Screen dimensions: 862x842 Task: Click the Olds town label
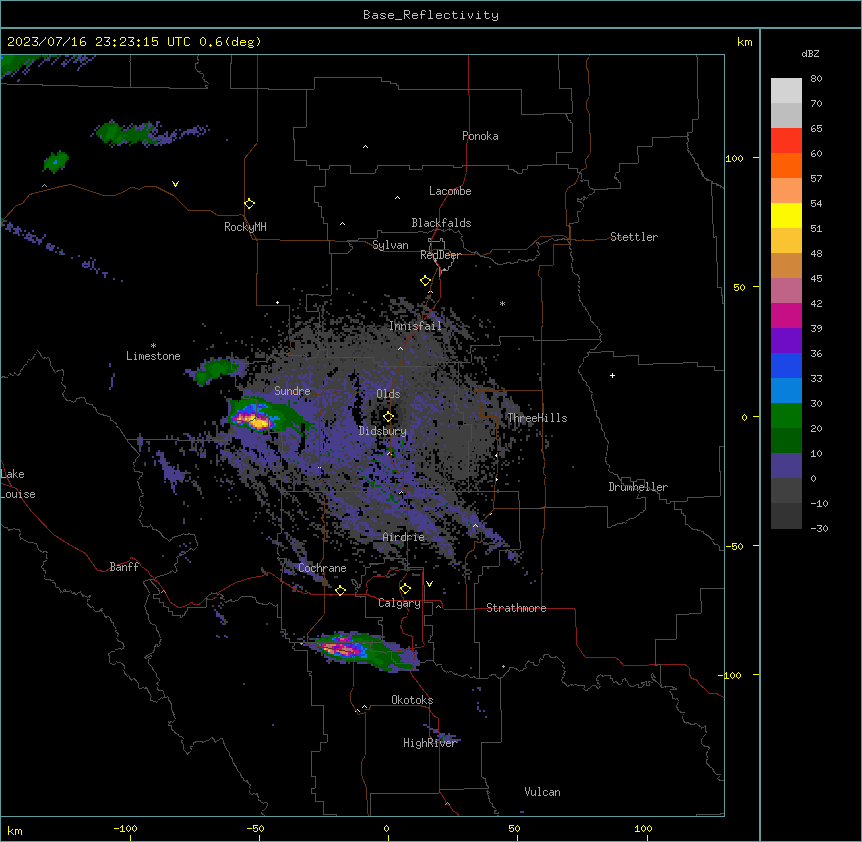tap(388, 394)
